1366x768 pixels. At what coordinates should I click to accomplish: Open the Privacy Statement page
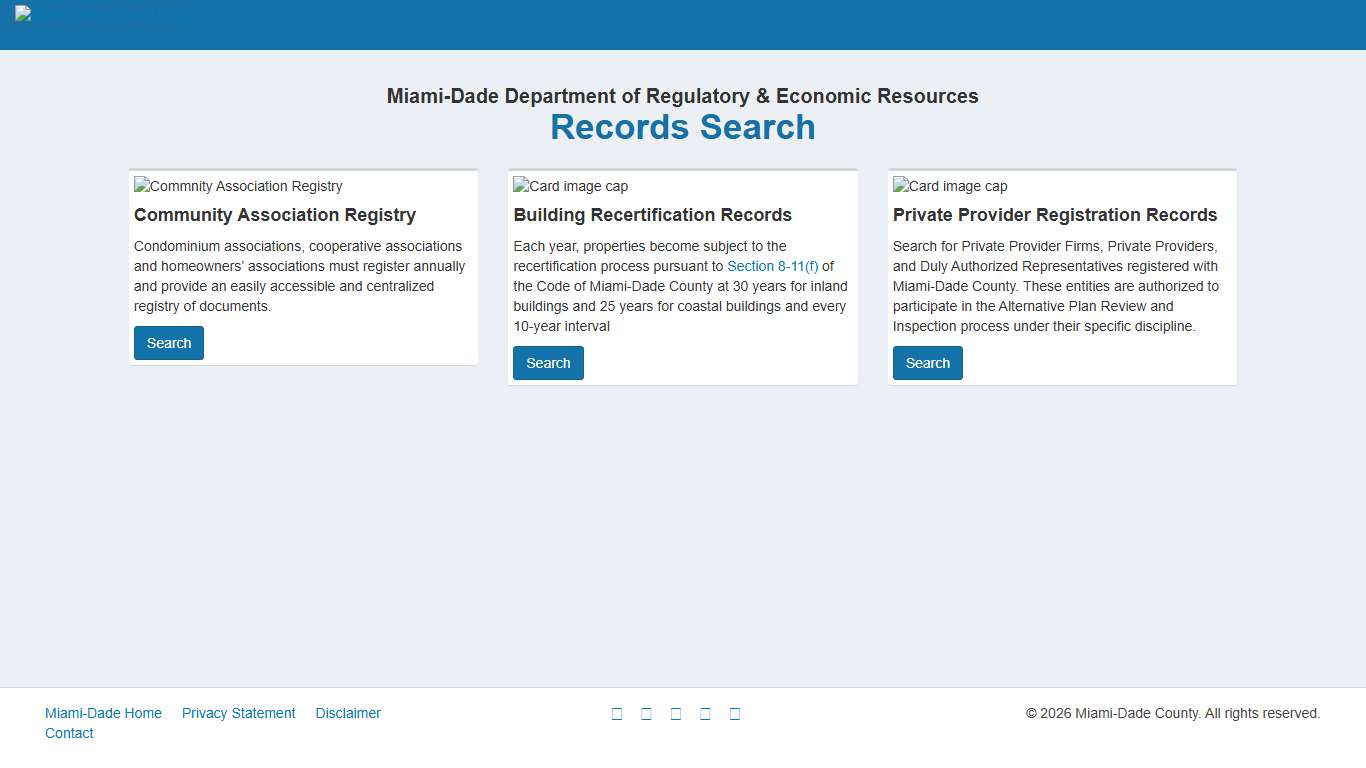(238, 713)
